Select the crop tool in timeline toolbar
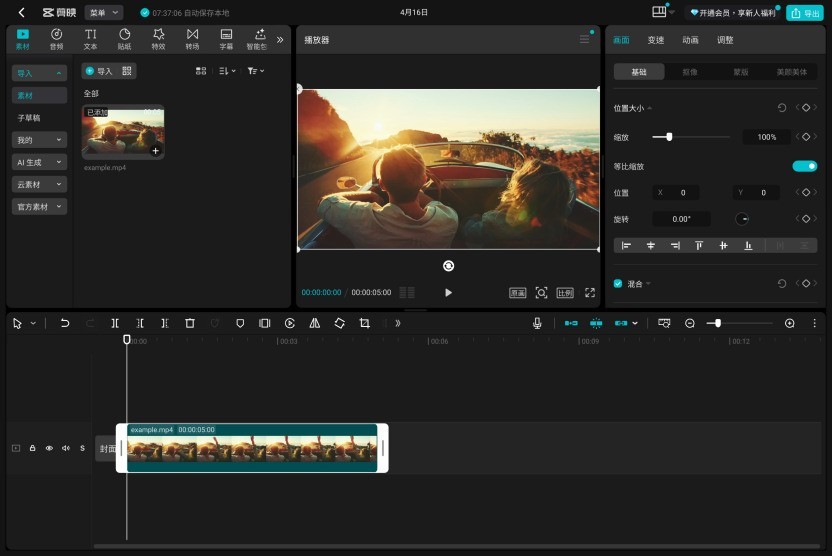832x556 pixels. [x=364, y=323]
